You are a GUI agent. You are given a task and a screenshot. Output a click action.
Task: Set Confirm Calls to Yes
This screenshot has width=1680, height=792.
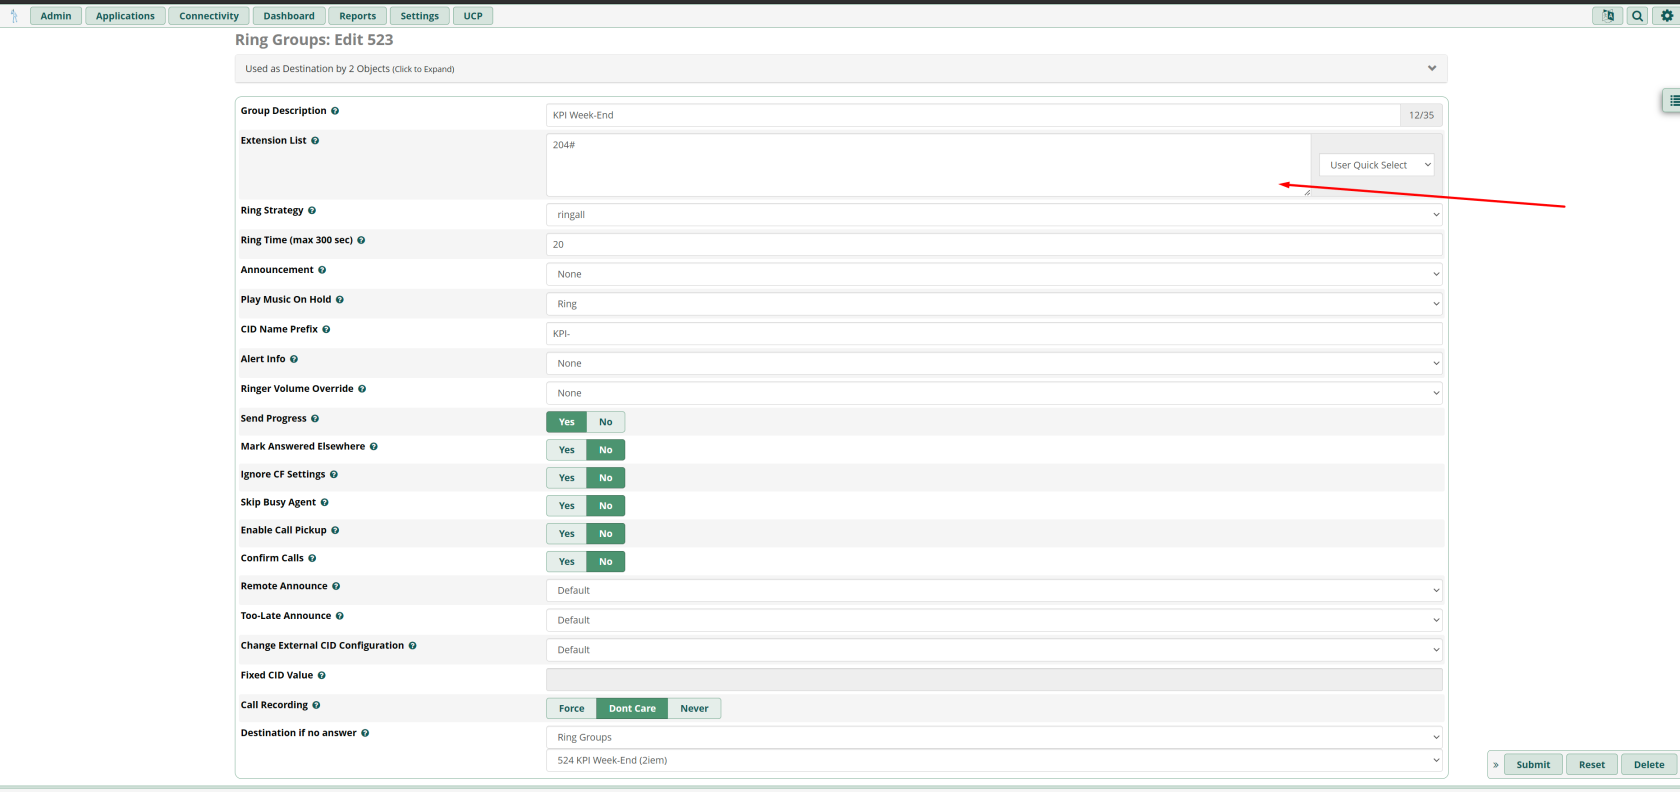pyautogui.click(x=567, y=562)
